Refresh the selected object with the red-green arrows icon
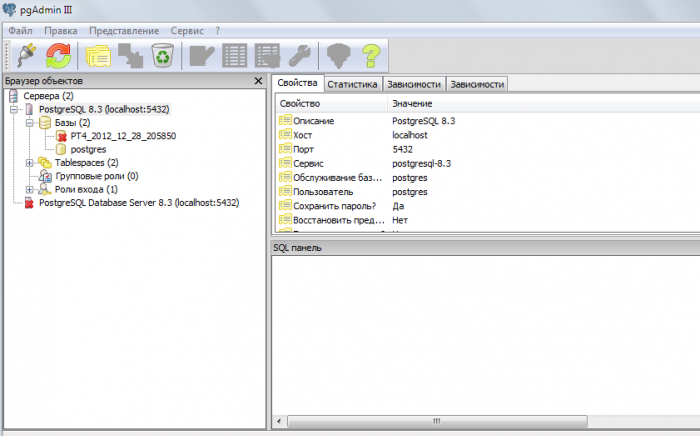This screenshot has width=700, height=436. [58, 56]
